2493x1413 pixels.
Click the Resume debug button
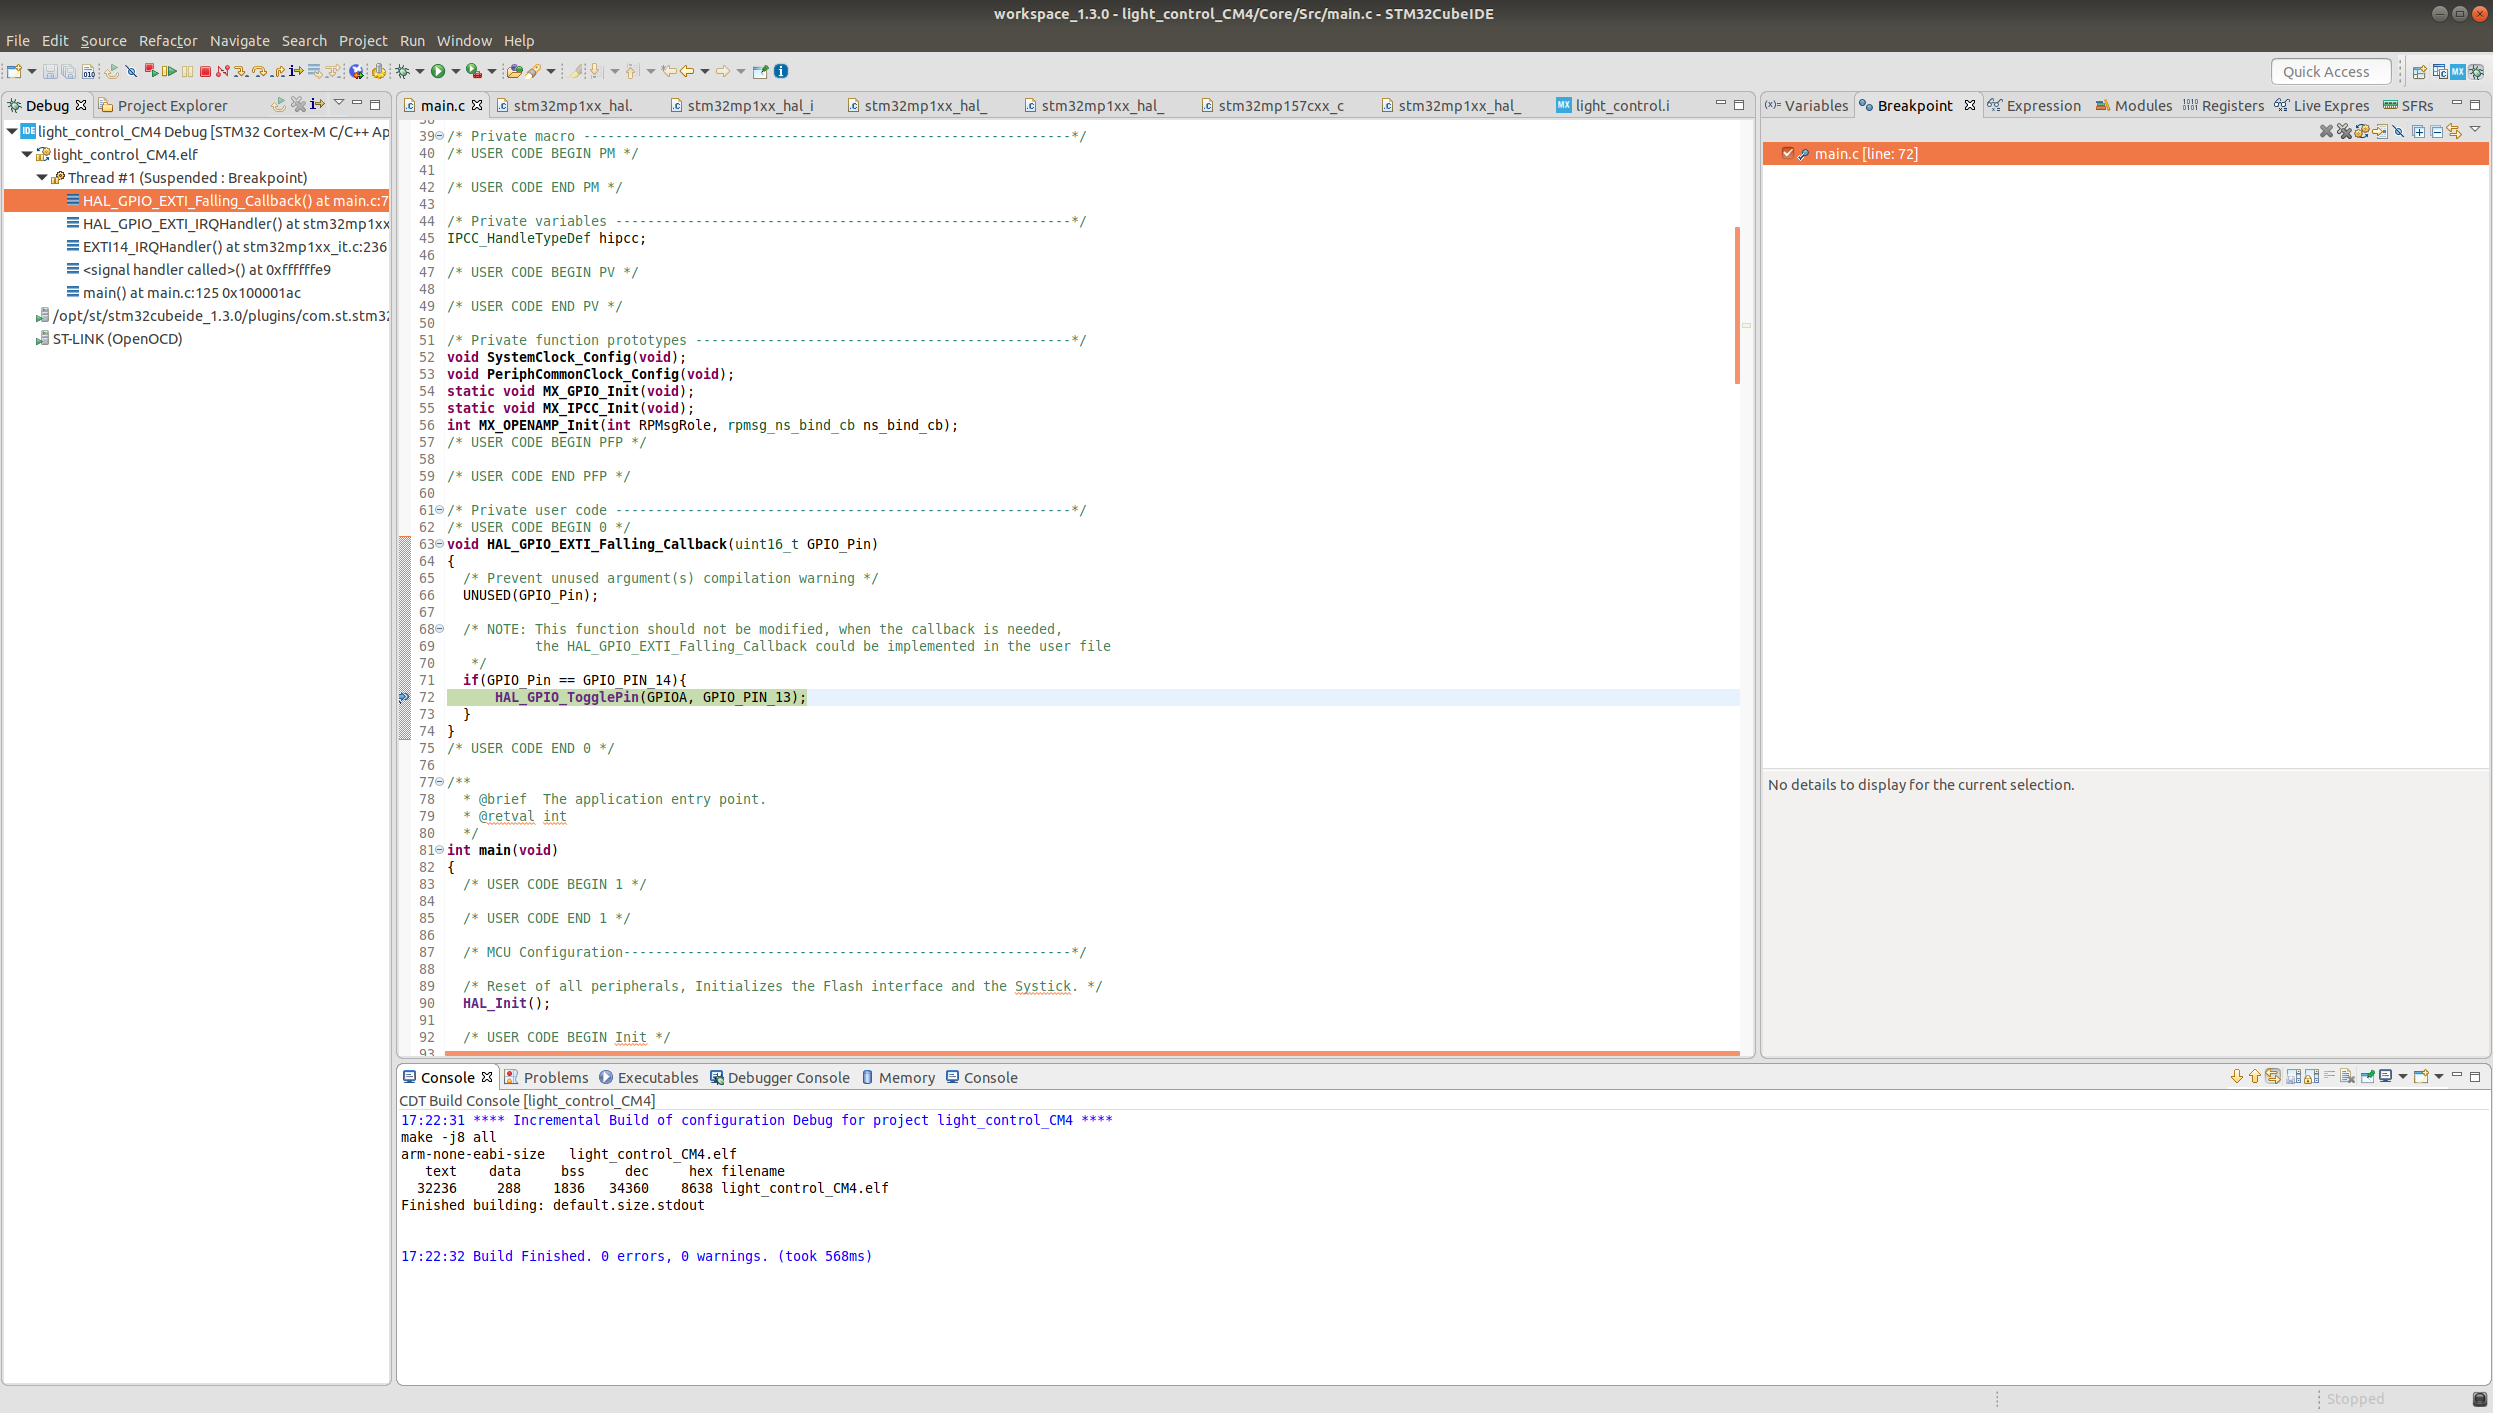click(169, 71)
